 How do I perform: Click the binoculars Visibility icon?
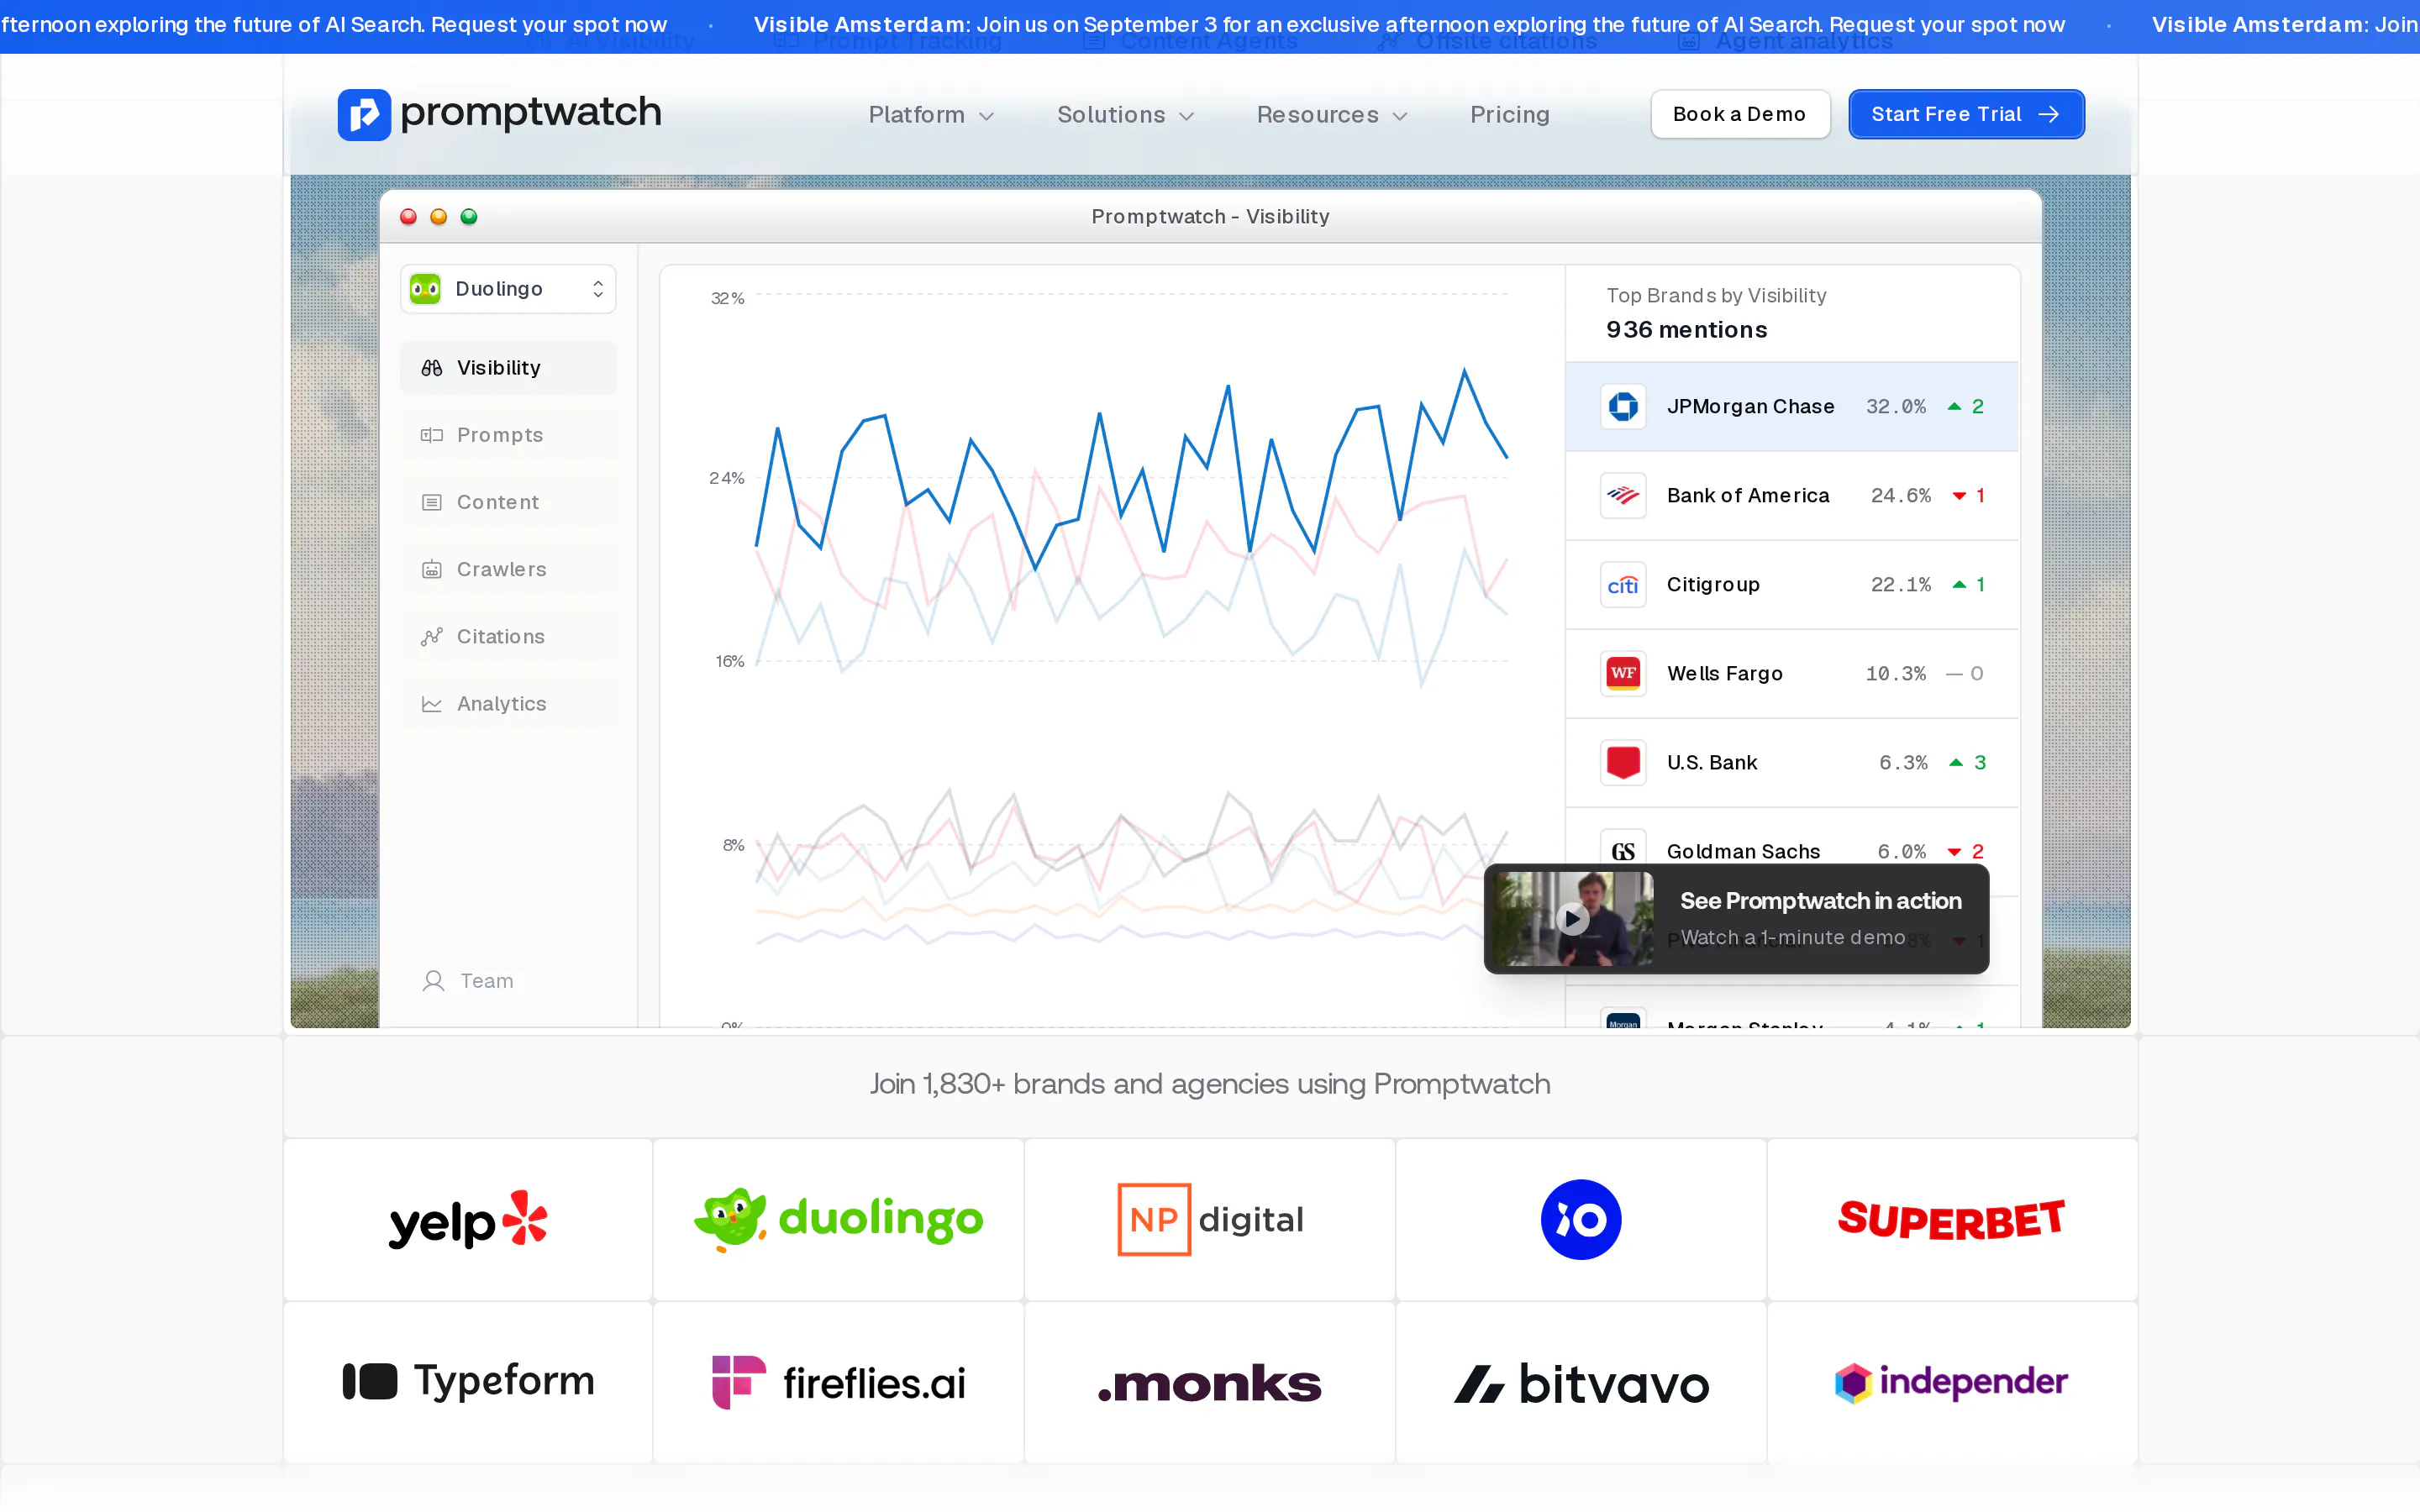pyautogui.click(x=432, y=368)
